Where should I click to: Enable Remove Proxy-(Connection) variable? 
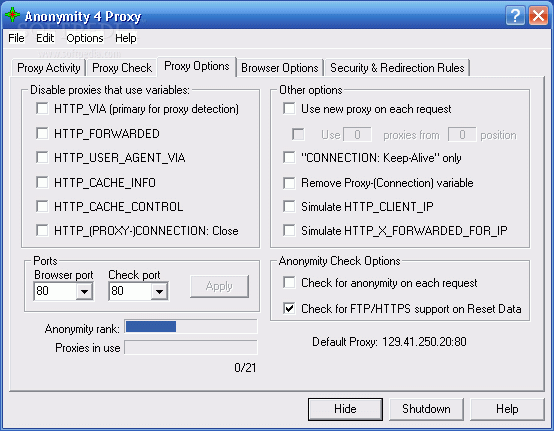289,183
